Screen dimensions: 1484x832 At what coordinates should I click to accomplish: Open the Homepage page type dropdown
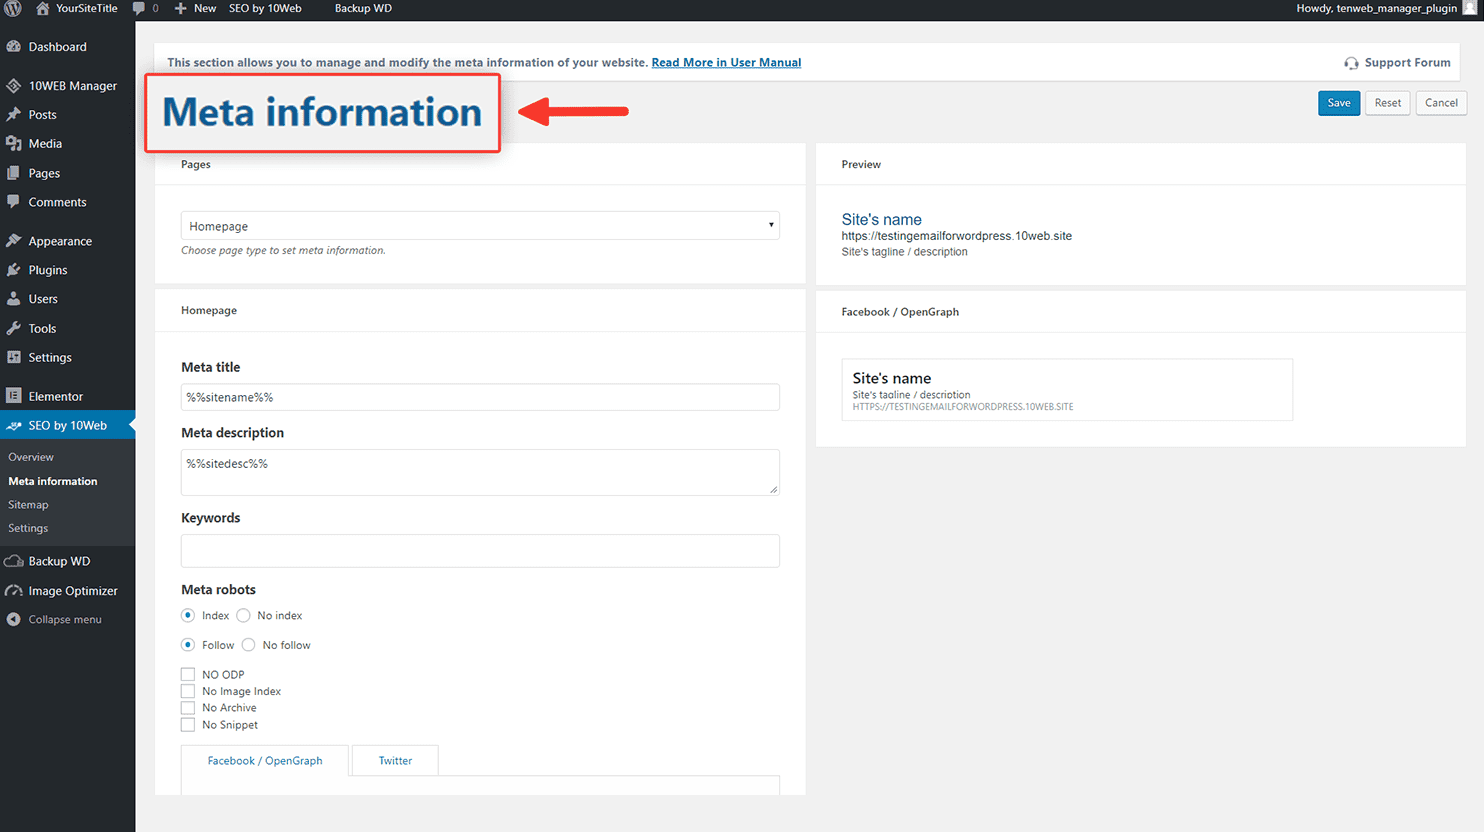click(x=480, y=226)
